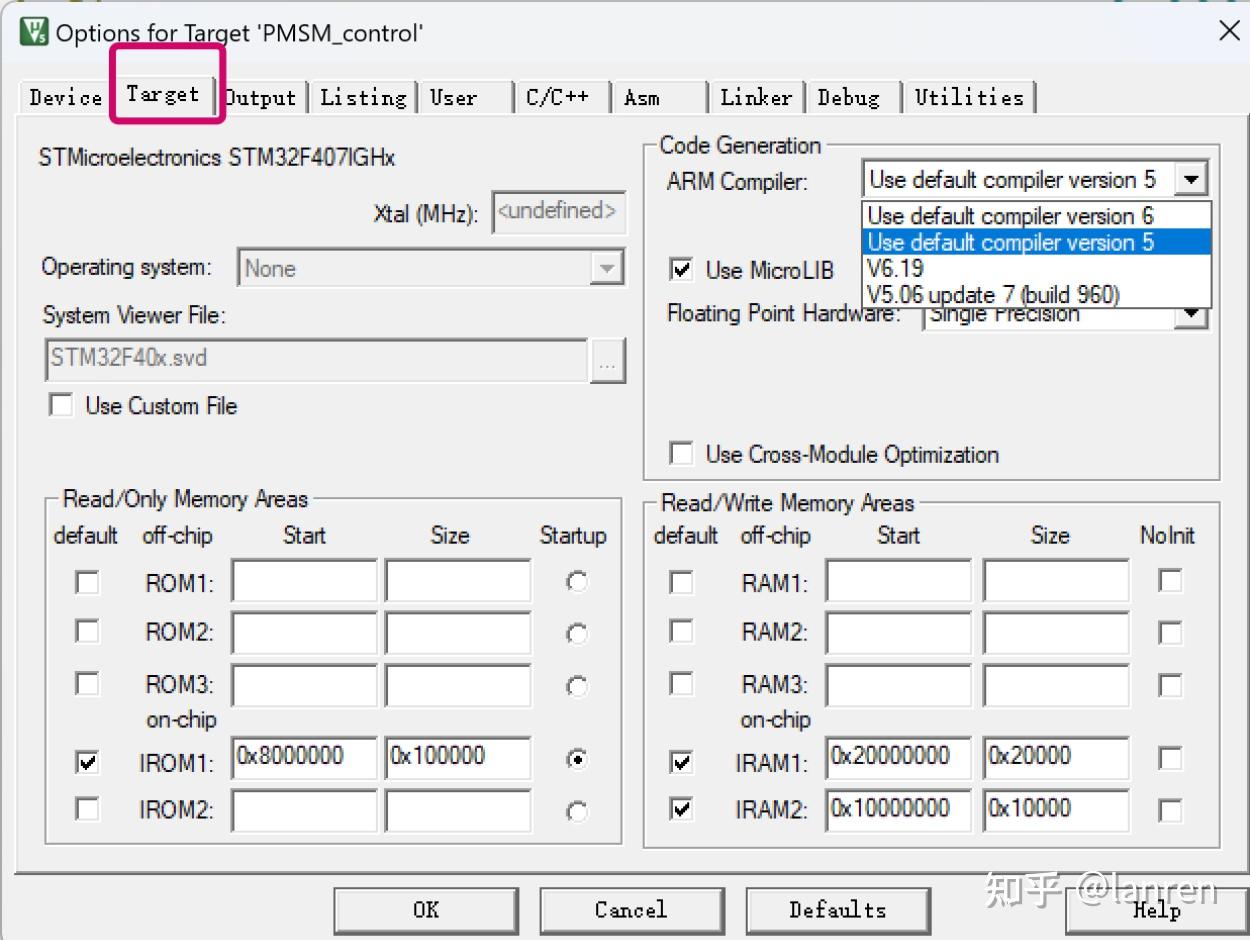
Task: Check NoInit for RAM3
Action: (1170, 685)
